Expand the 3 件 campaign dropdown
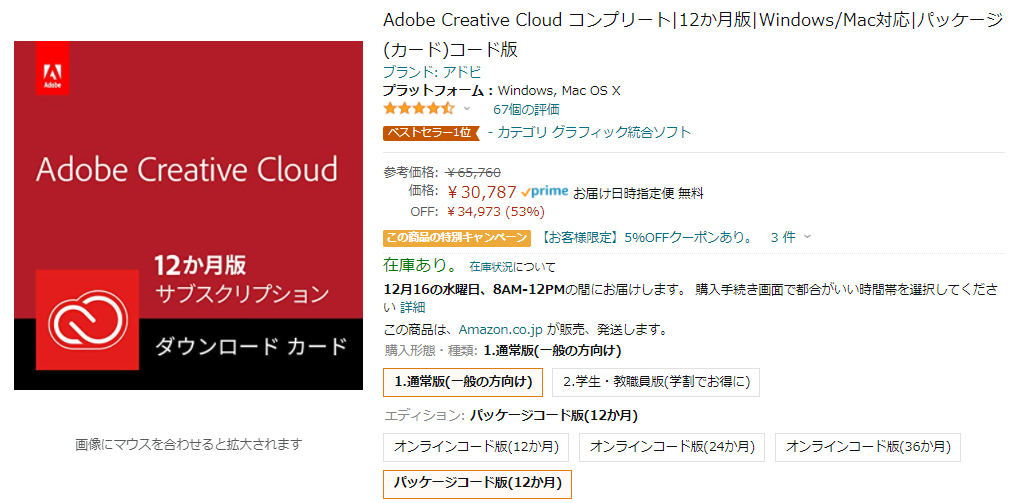 (x=791, y=237)
